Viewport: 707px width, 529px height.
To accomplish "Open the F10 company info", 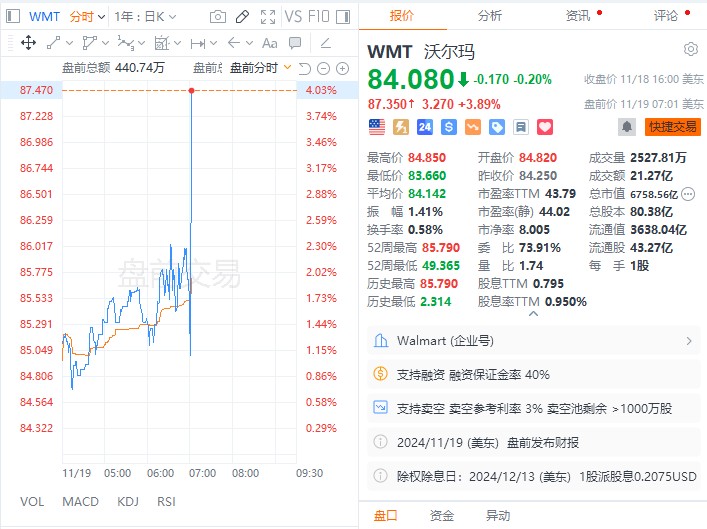I will pos(319,17).
